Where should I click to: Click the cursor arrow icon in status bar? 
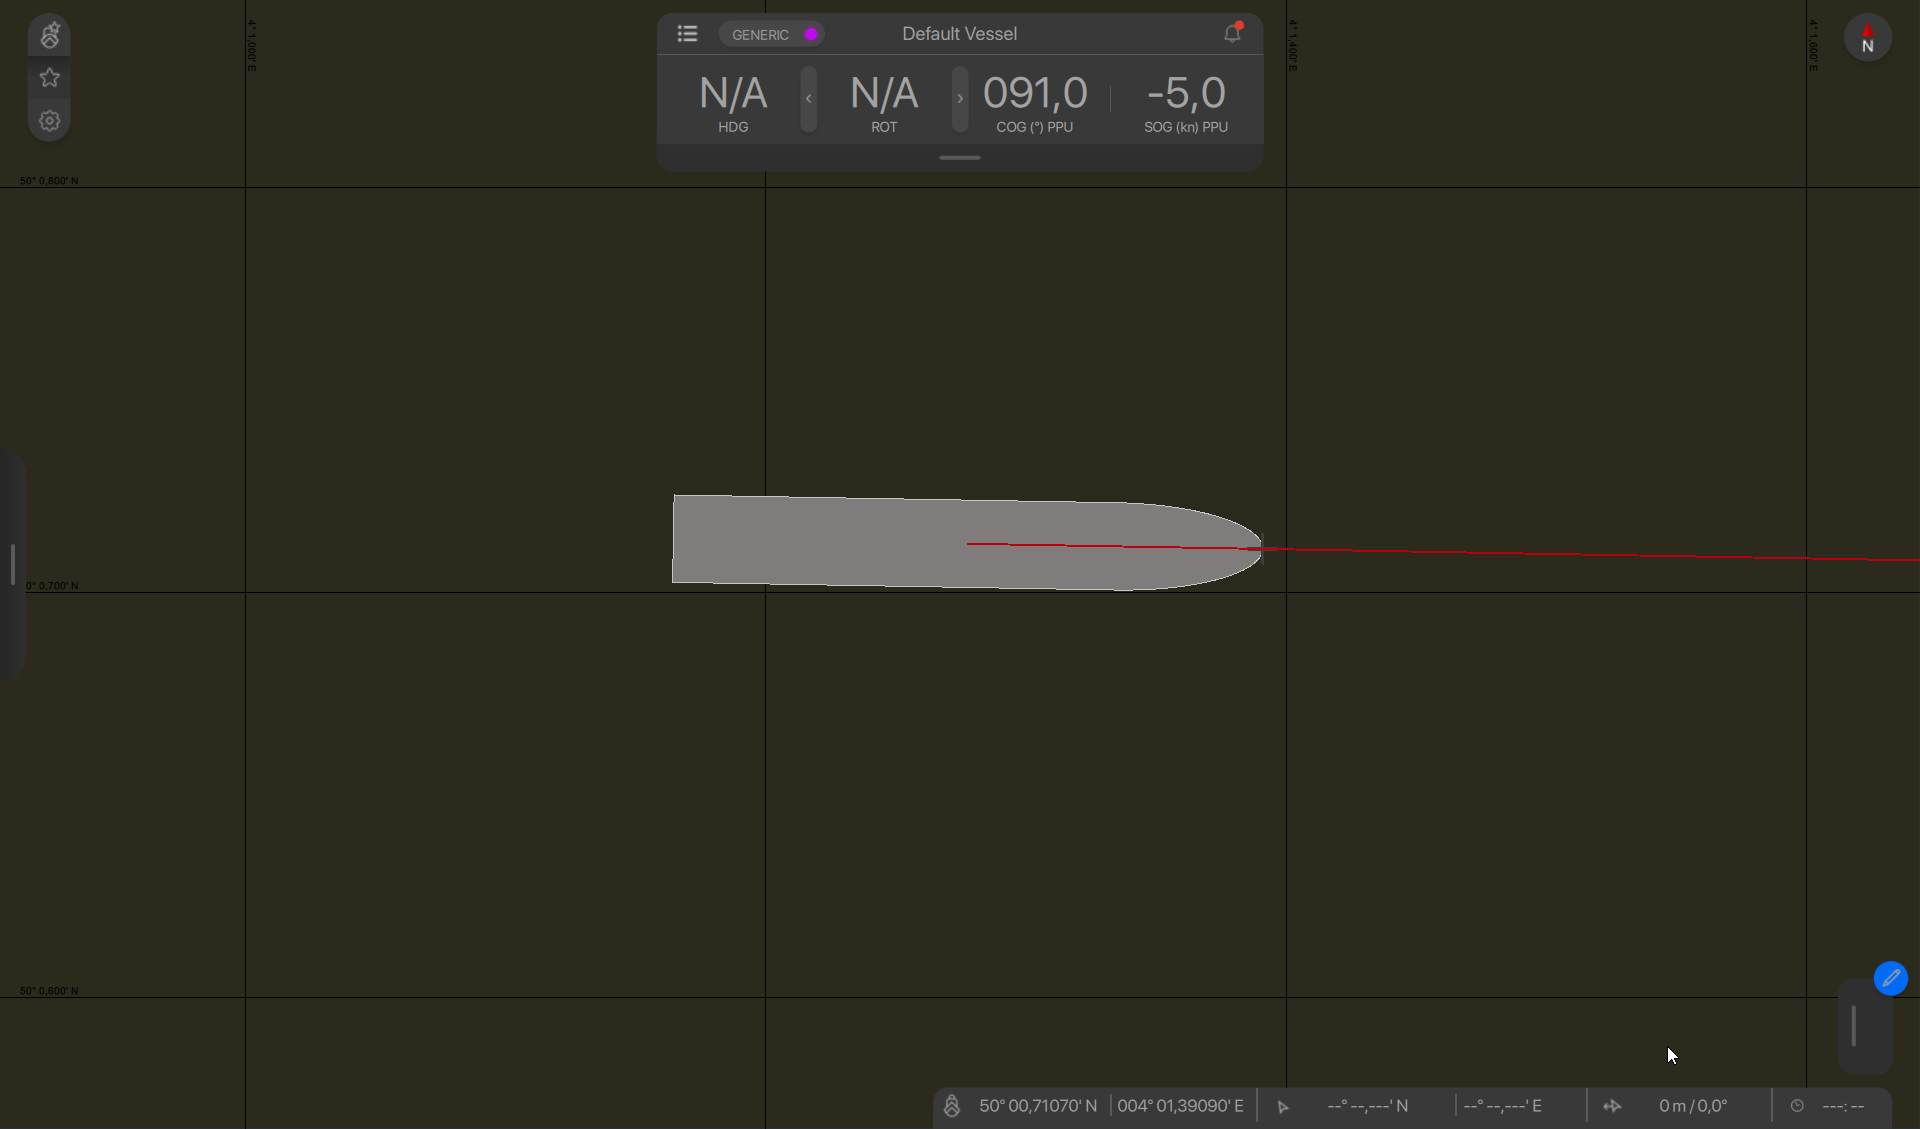(1283, 1106)
